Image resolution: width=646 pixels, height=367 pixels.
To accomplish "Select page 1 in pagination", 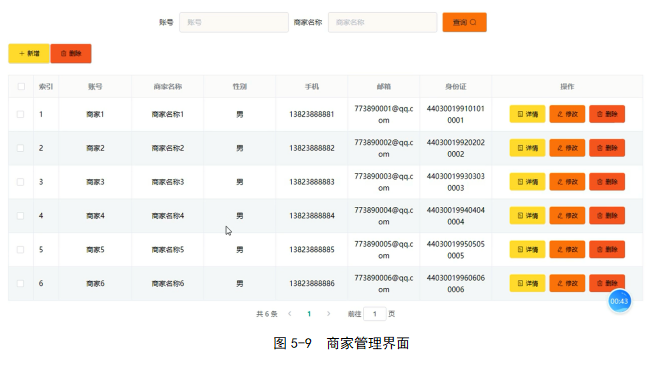I will point(309,314).
